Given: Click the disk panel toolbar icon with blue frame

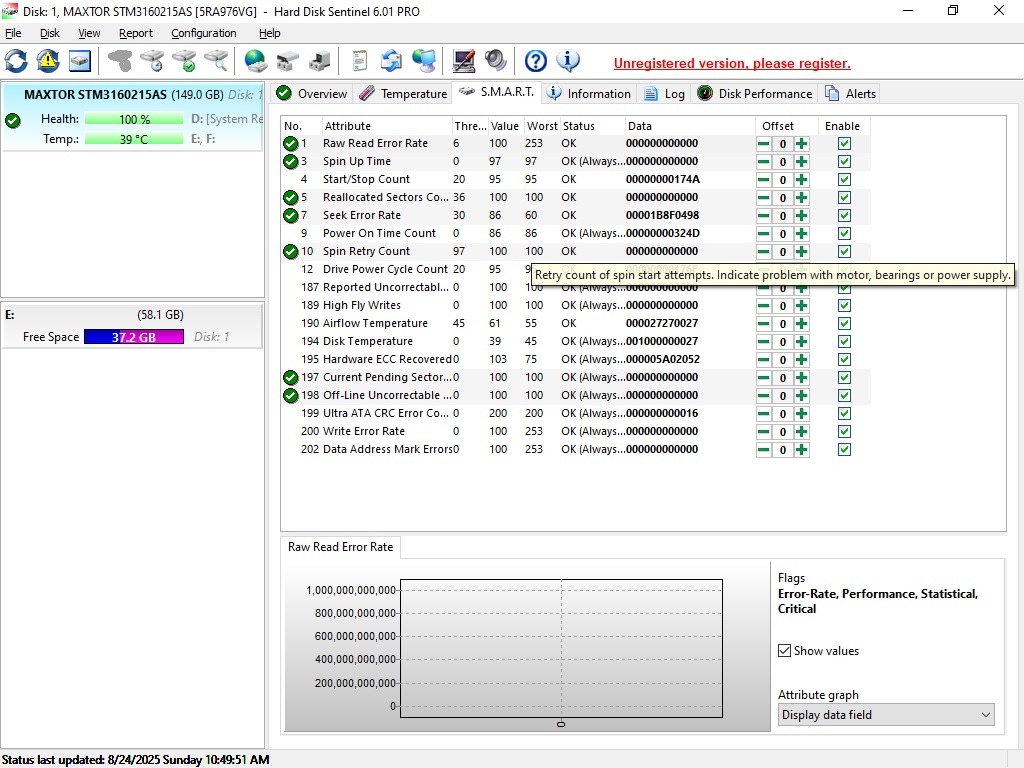Looking at the screenshot, I should (x=80, y=61).
